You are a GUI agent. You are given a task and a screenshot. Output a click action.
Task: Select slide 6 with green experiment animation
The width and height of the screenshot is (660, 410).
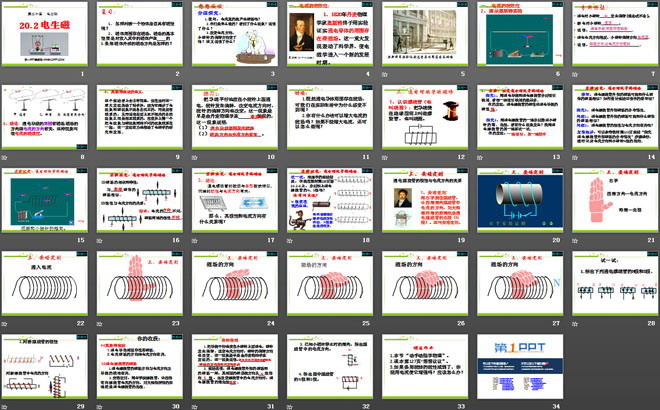[x=520, y=34]
